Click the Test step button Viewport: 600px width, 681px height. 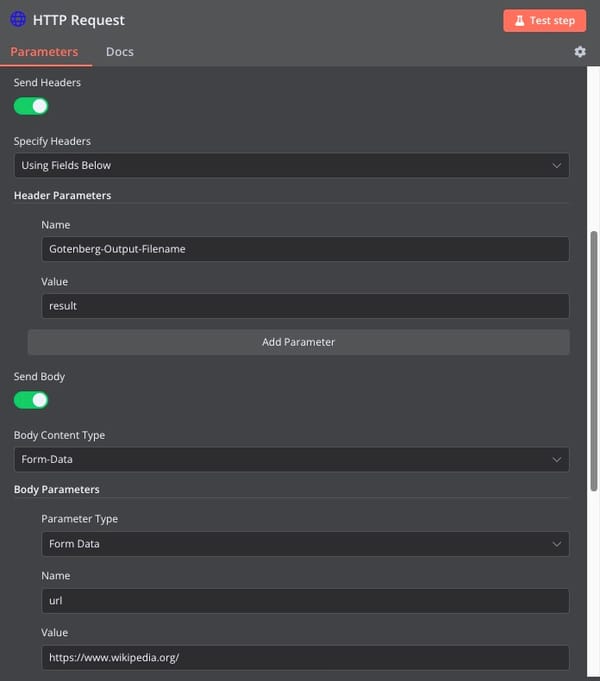[544, 20]
